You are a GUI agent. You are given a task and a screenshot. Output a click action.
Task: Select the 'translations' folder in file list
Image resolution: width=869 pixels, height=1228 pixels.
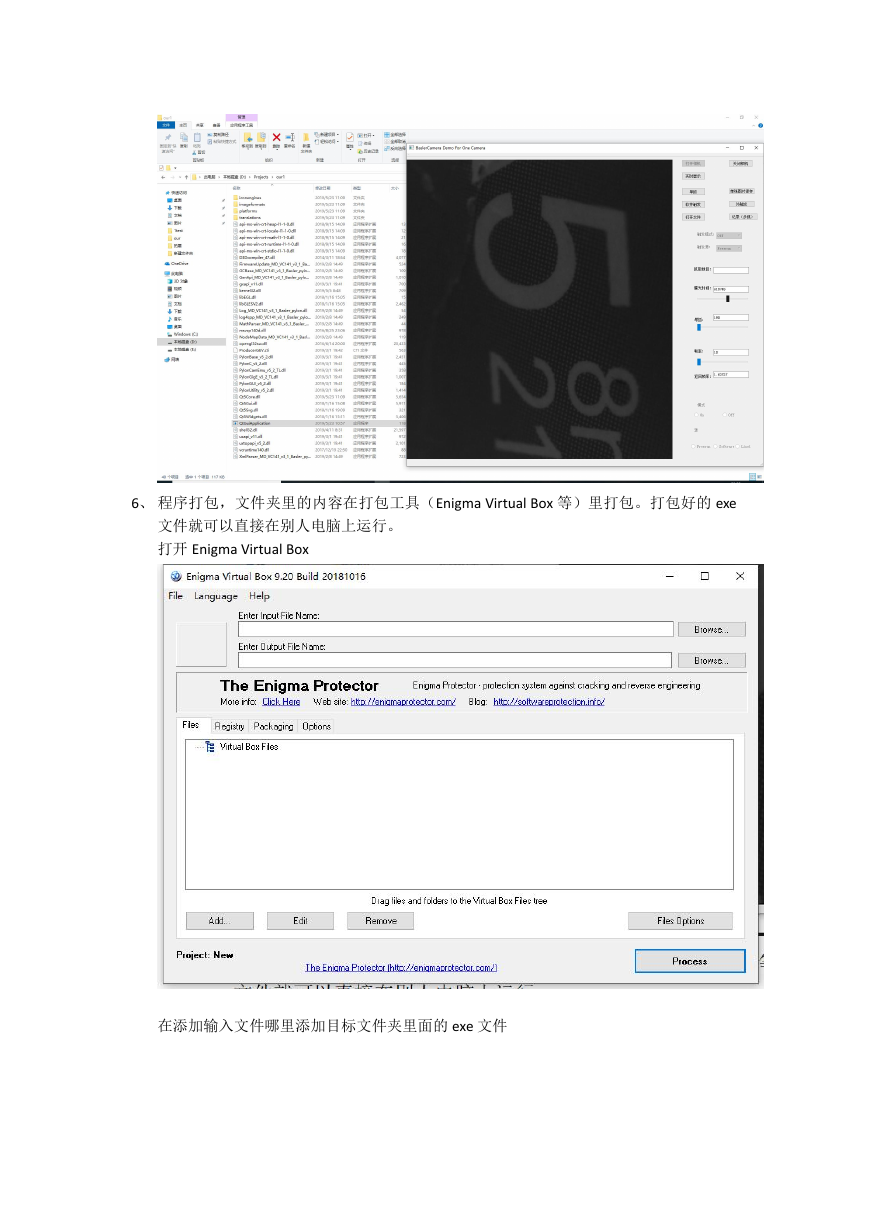[x=248, y=217]
